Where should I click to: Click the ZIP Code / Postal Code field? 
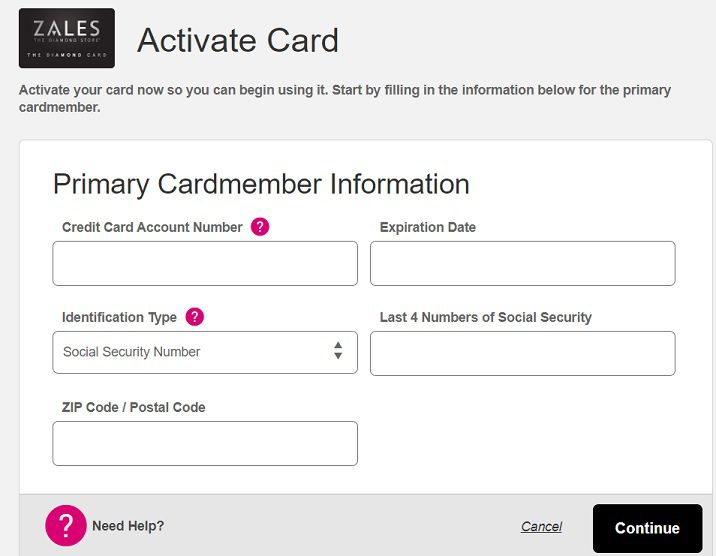coord(204,443)
